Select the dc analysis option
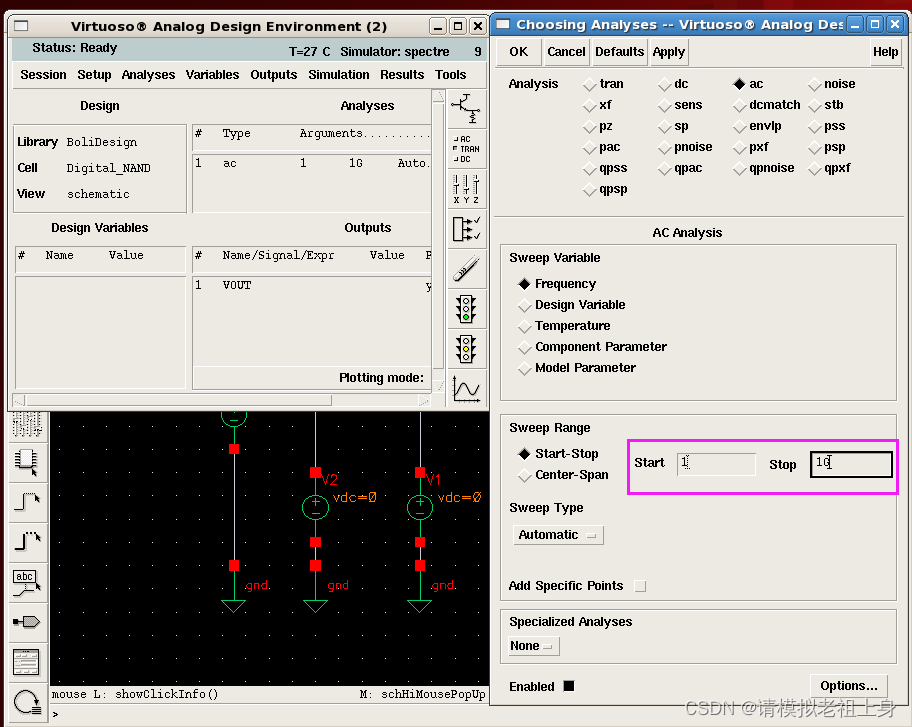Screen dimensions: 912x727 [x=674, y=84]
